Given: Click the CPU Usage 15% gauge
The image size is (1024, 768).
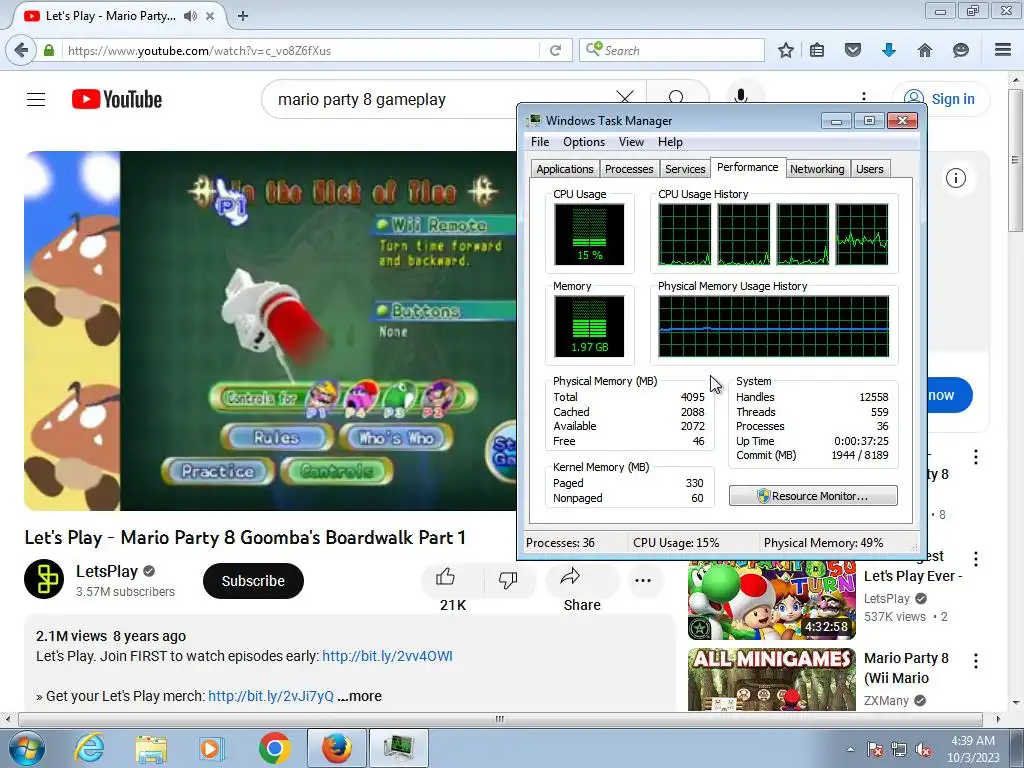Looking at the screenshot, I should (x=589, y=234).
